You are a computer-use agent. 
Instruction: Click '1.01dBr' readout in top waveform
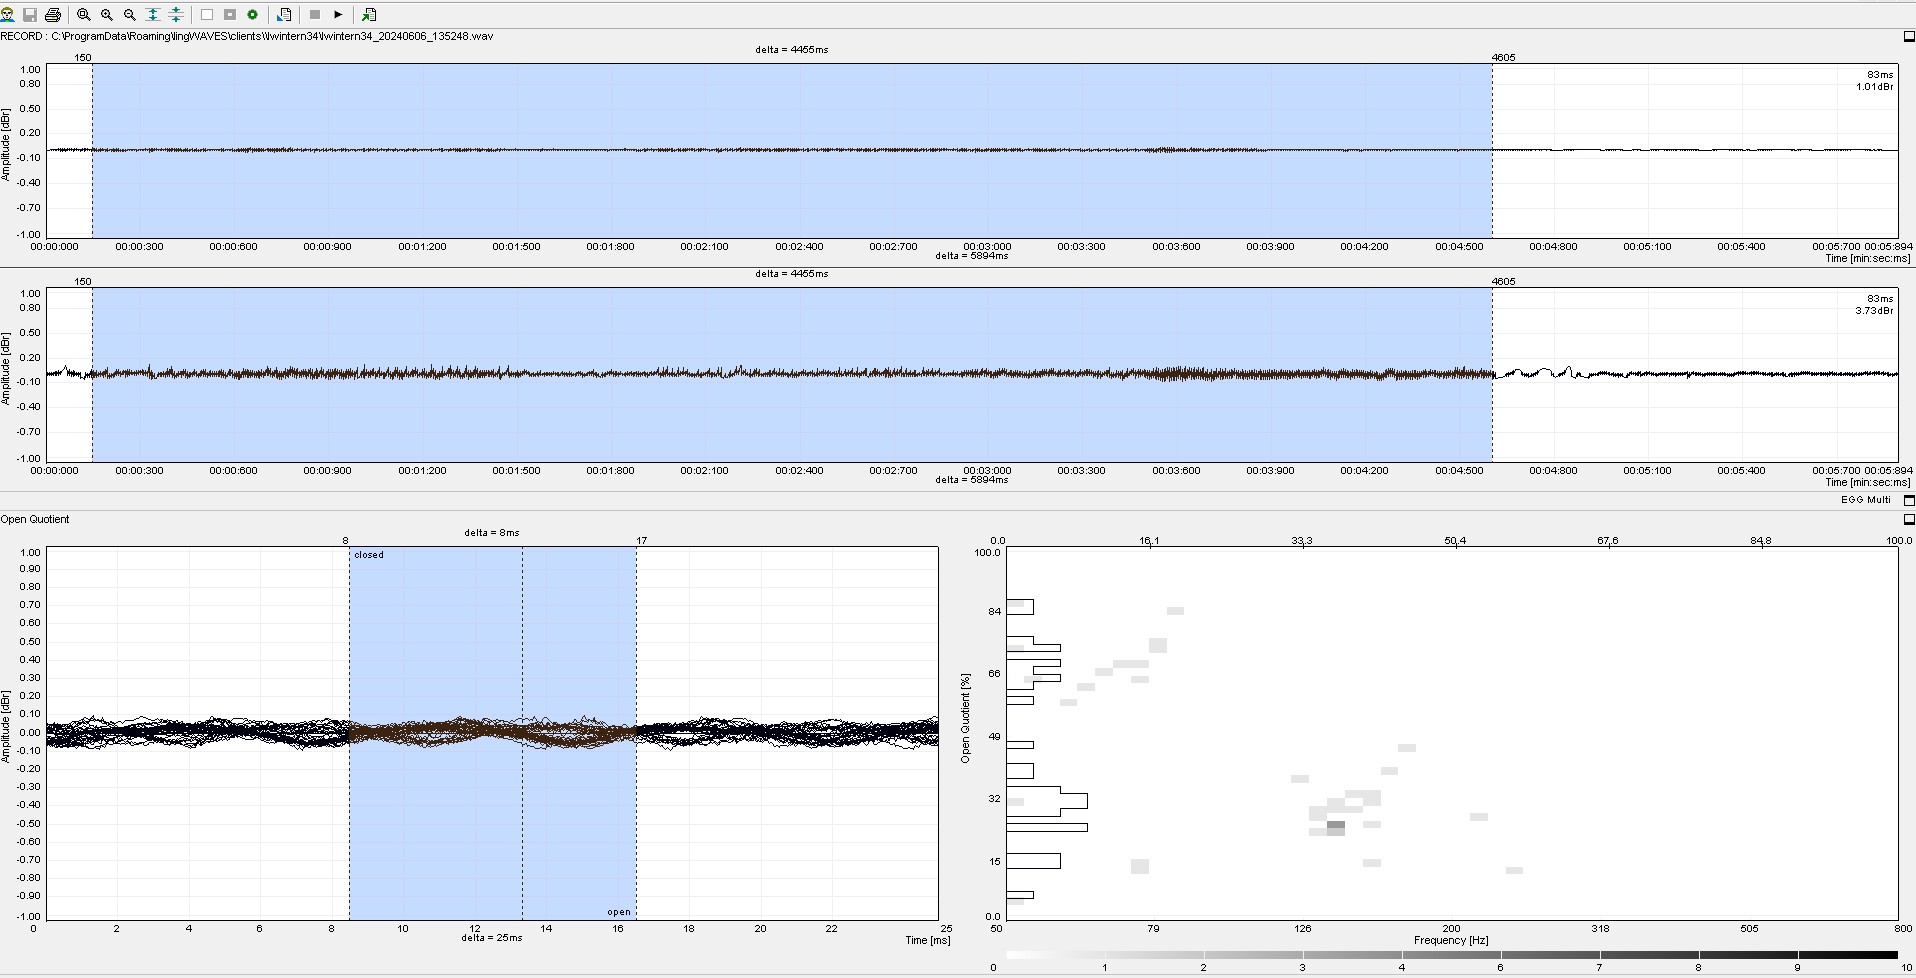[1874, 87]
